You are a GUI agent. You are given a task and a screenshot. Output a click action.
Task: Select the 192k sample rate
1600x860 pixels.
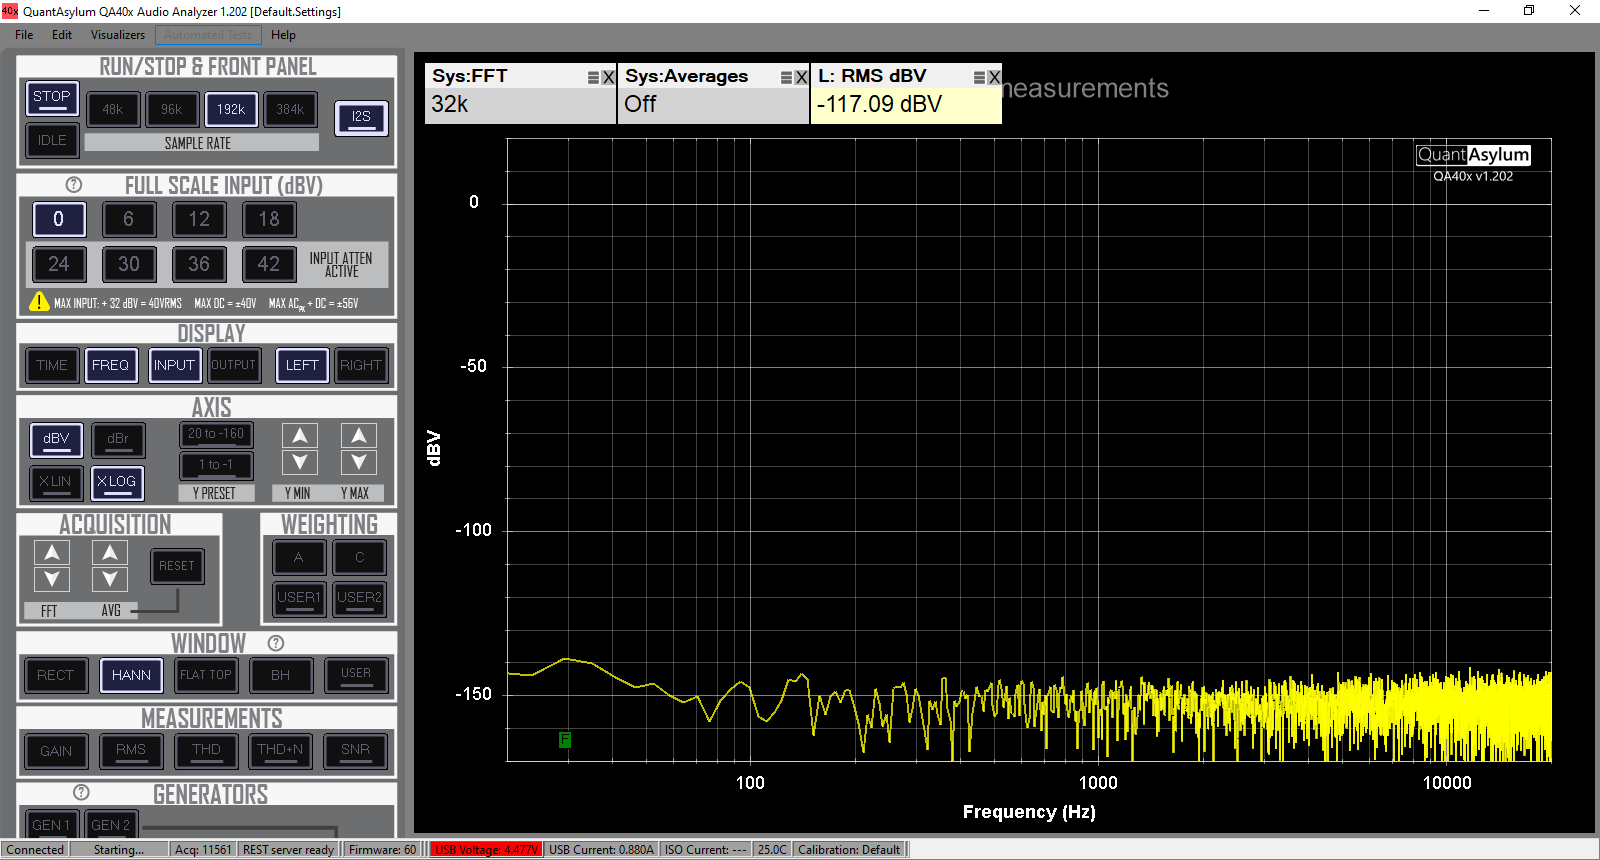(x=231, y=110)
